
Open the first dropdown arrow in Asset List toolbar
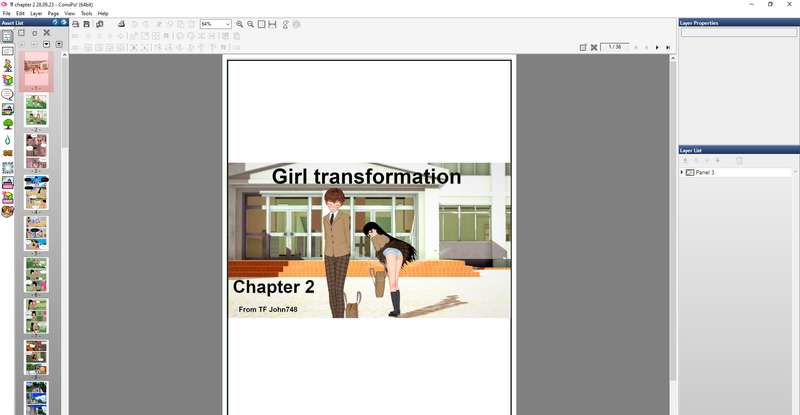point(46,44)
